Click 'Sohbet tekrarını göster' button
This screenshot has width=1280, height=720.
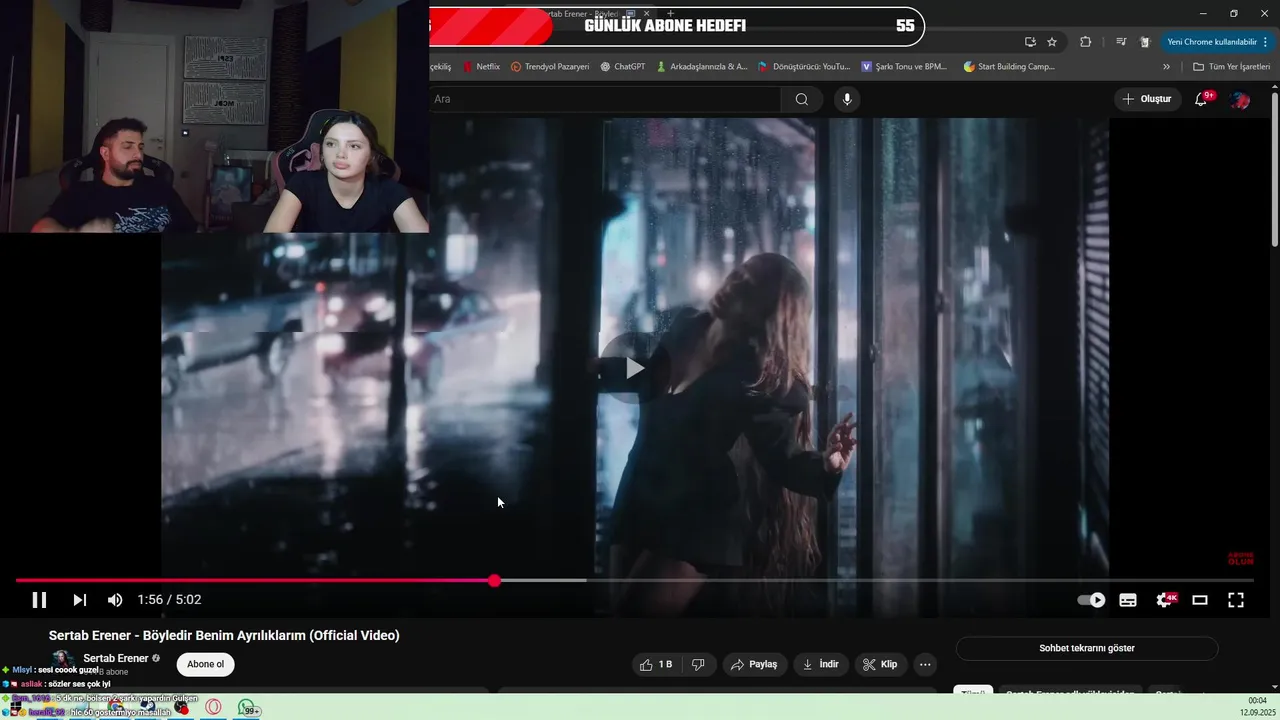(x=1087, y=648)
